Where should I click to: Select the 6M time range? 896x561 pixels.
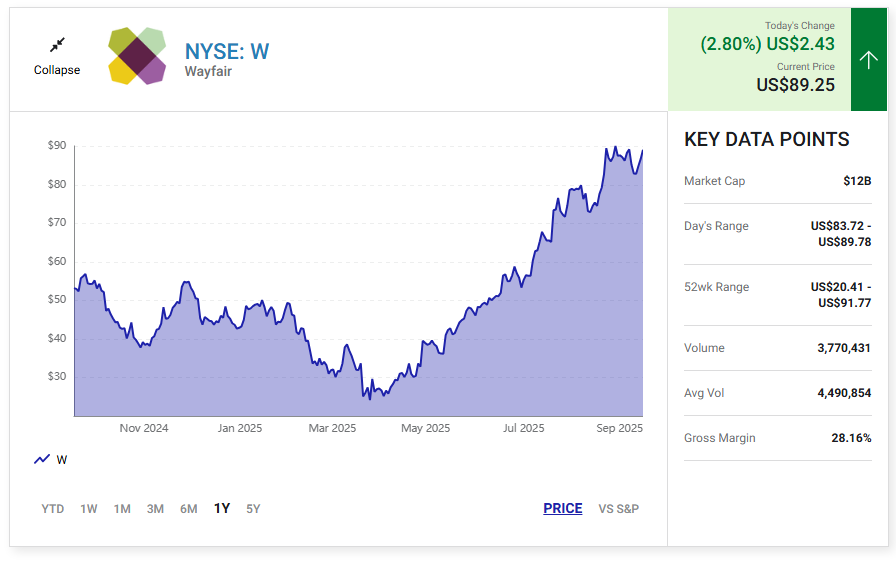pos(189,508)
